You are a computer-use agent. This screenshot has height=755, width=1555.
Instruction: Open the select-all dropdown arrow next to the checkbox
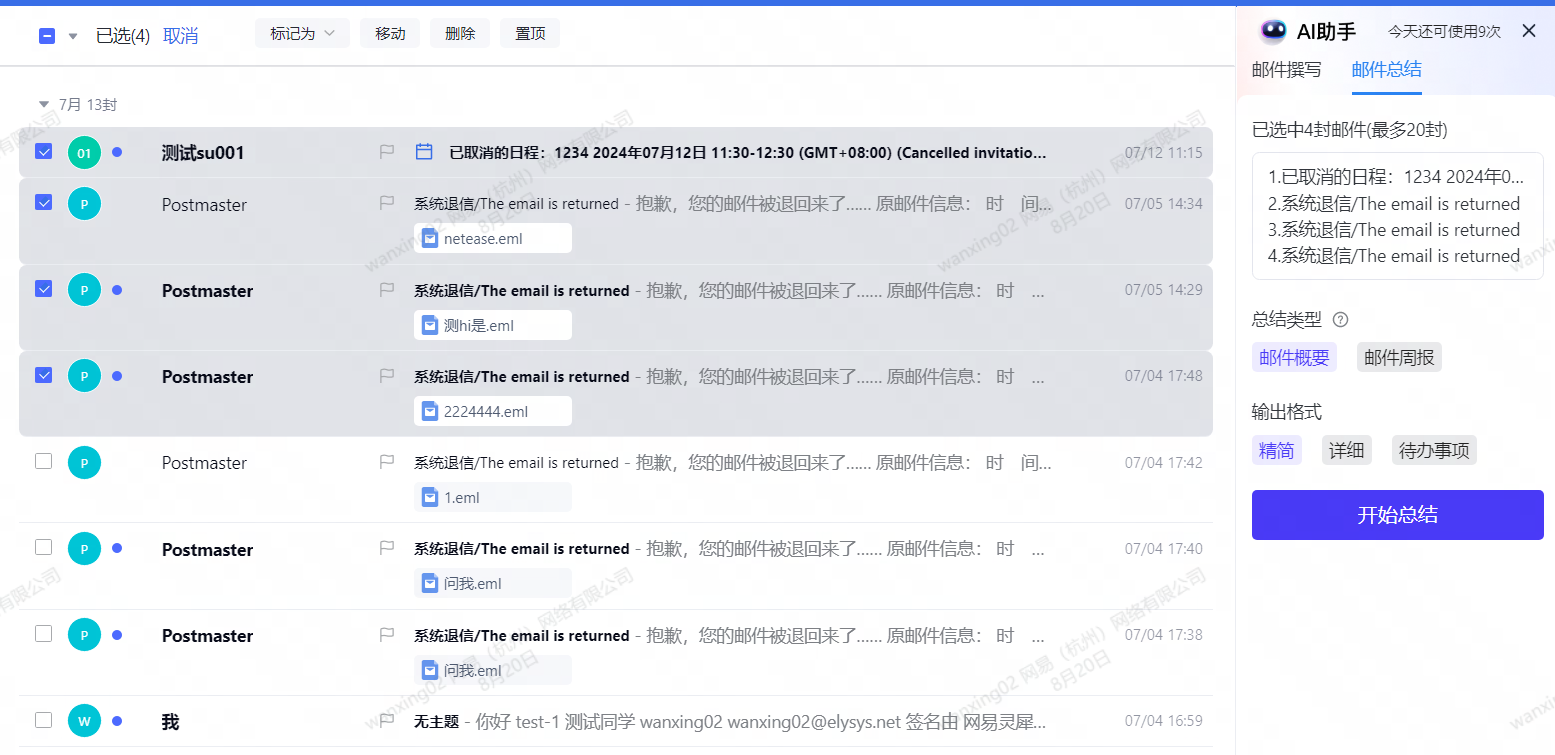coord(72,37)
